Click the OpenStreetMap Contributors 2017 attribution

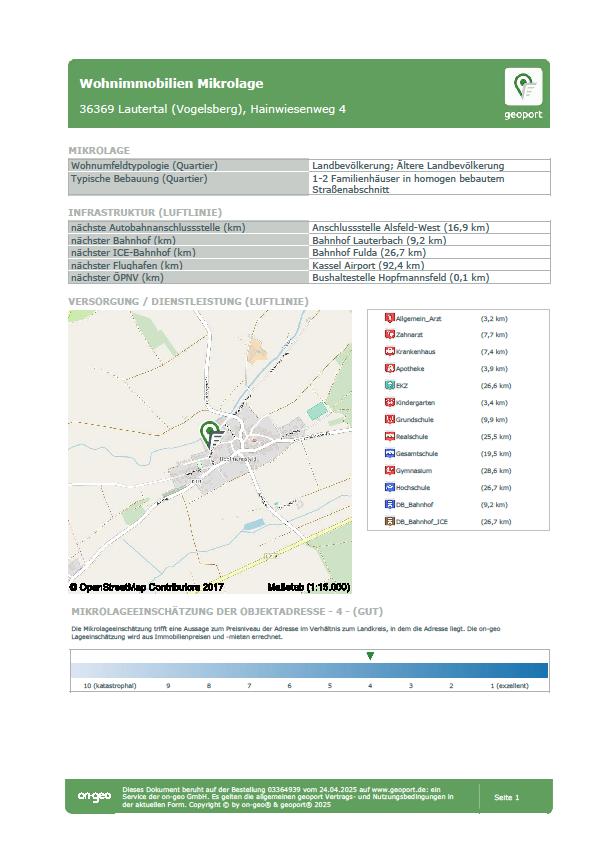tap(146, 587)
